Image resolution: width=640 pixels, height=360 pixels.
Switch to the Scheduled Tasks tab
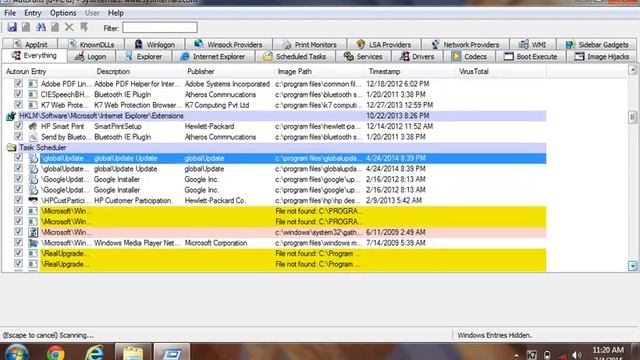click(295, 56)
